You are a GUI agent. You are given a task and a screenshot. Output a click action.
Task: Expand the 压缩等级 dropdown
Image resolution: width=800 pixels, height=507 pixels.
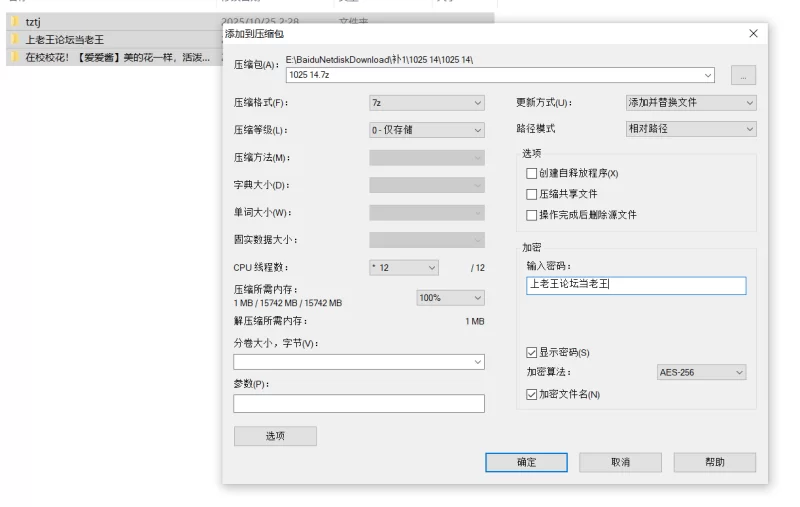click(x=427, y=130)
